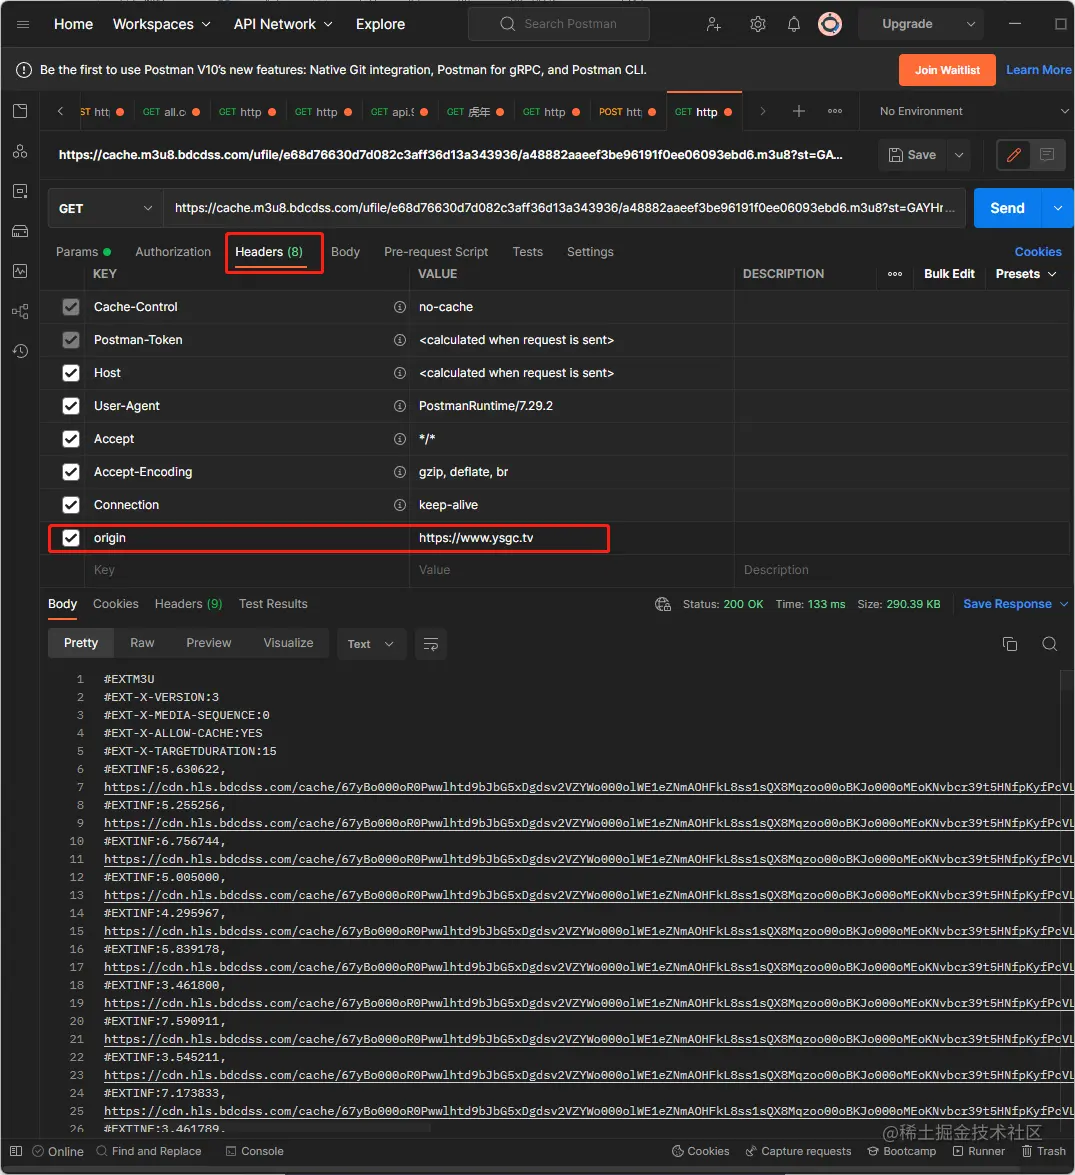Change the GET method dropdown
The height and width of the screenshot is (1175, 1075).
click(x=105, y=208)
